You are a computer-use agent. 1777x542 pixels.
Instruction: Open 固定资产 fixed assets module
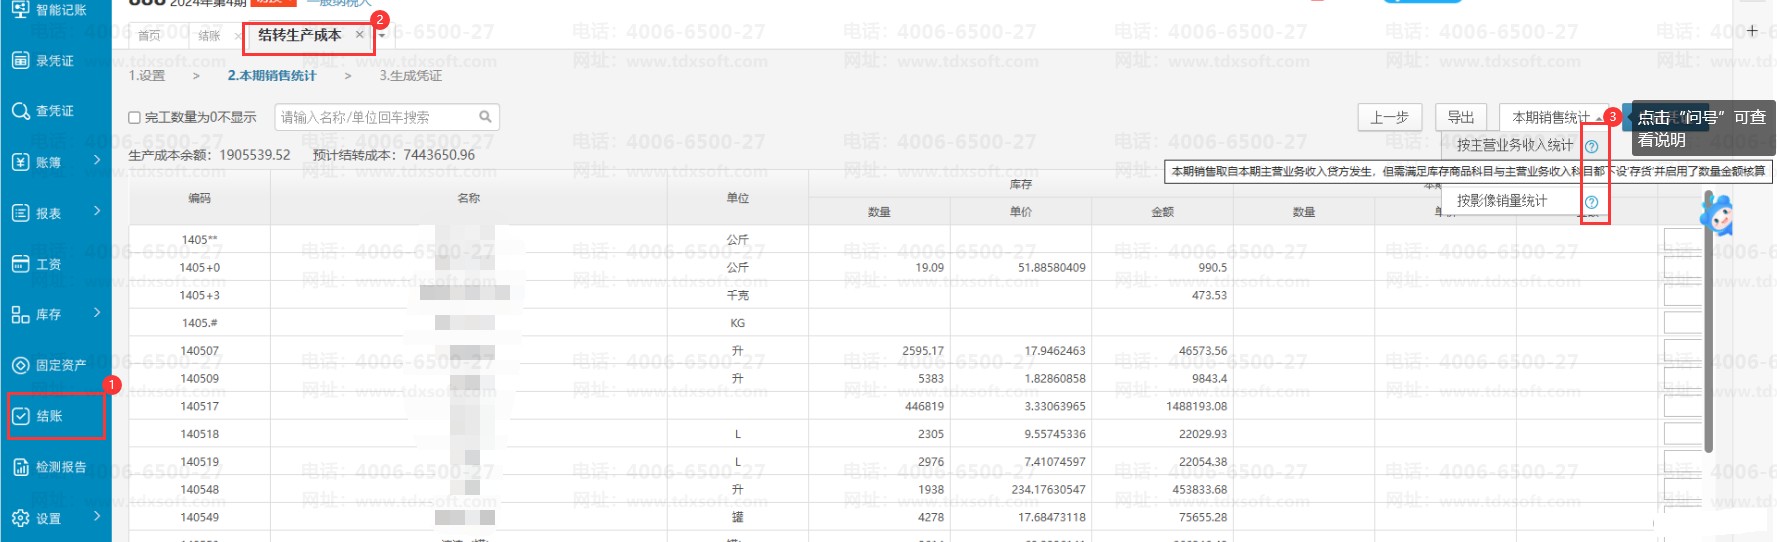pos(48,365)
